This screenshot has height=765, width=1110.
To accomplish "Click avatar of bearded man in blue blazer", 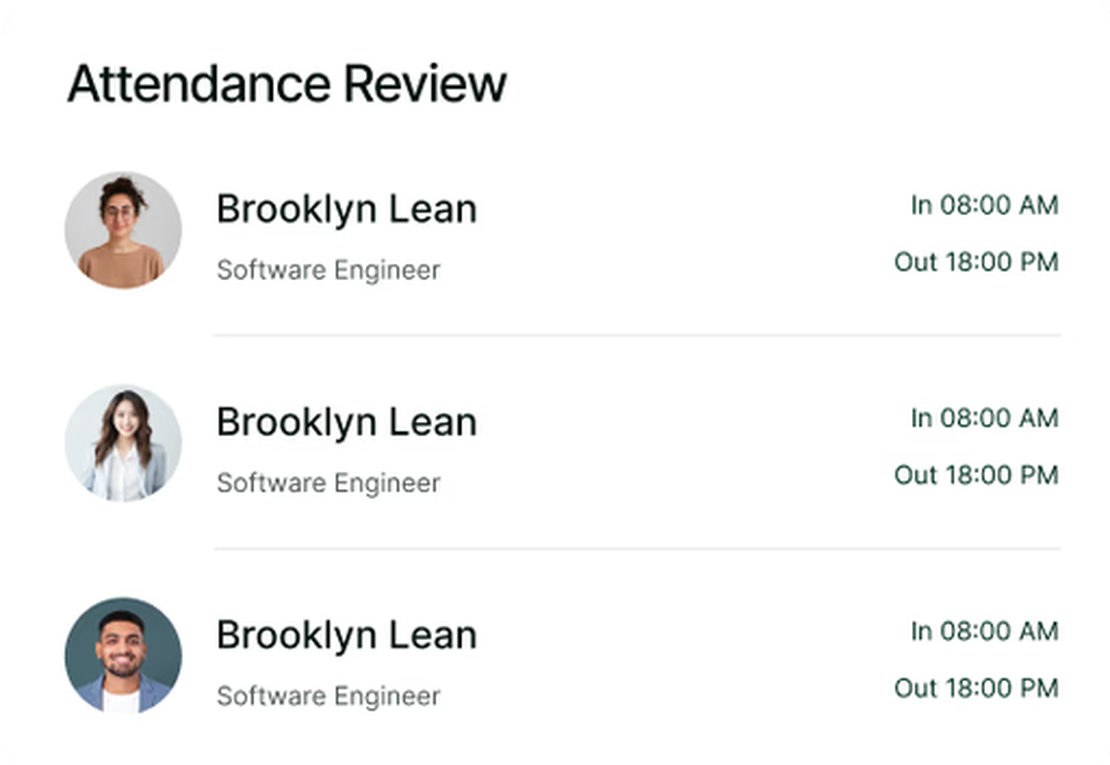I will coord(123,656).
